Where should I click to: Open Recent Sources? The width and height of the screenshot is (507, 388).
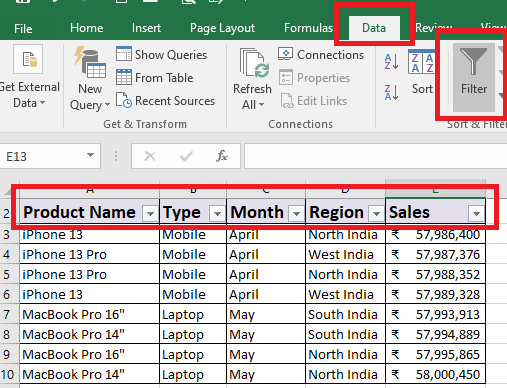[165, 101]
